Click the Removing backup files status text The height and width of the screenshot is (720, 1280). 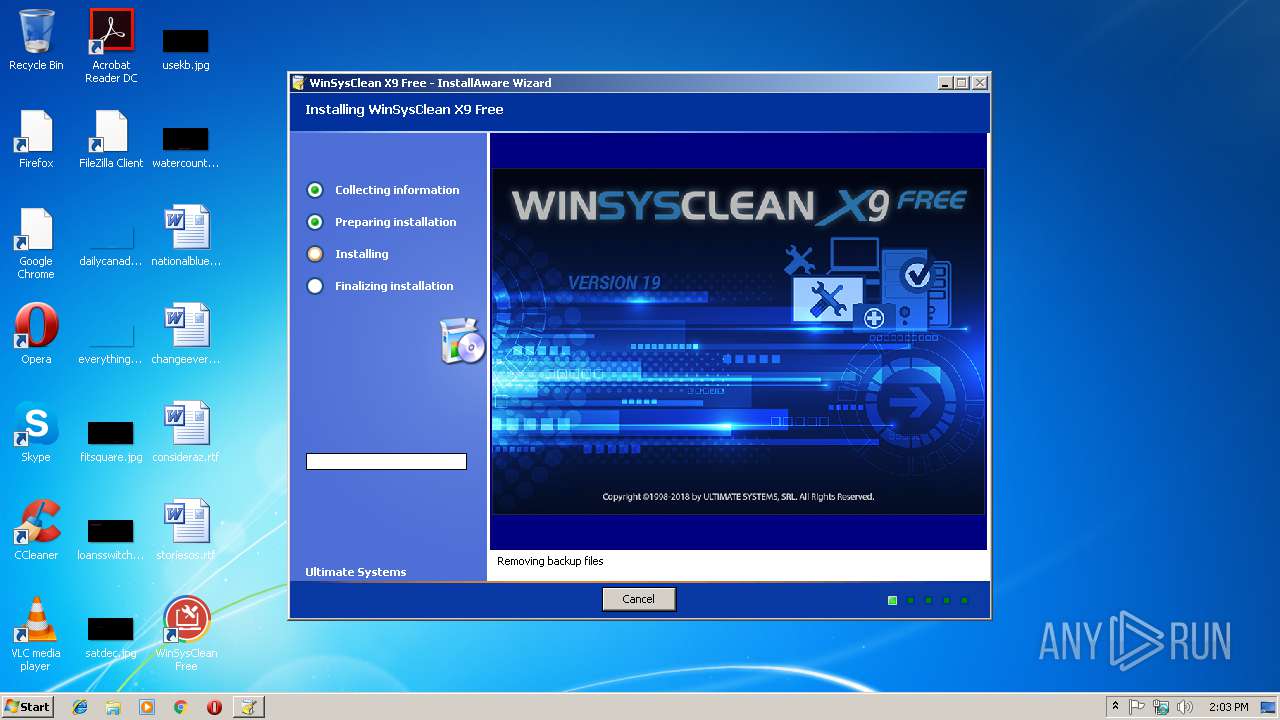click(x=550, y=561)
